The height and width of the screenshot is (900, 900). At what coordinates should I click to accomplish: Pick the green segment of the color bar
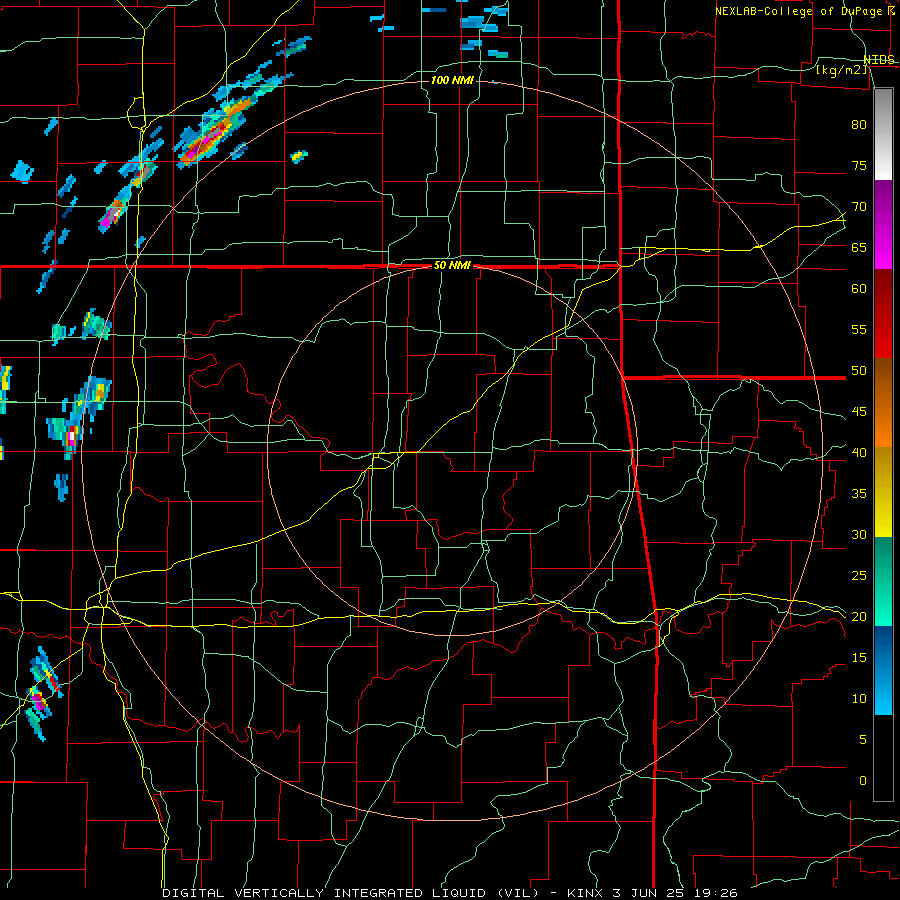click(883, 581)
